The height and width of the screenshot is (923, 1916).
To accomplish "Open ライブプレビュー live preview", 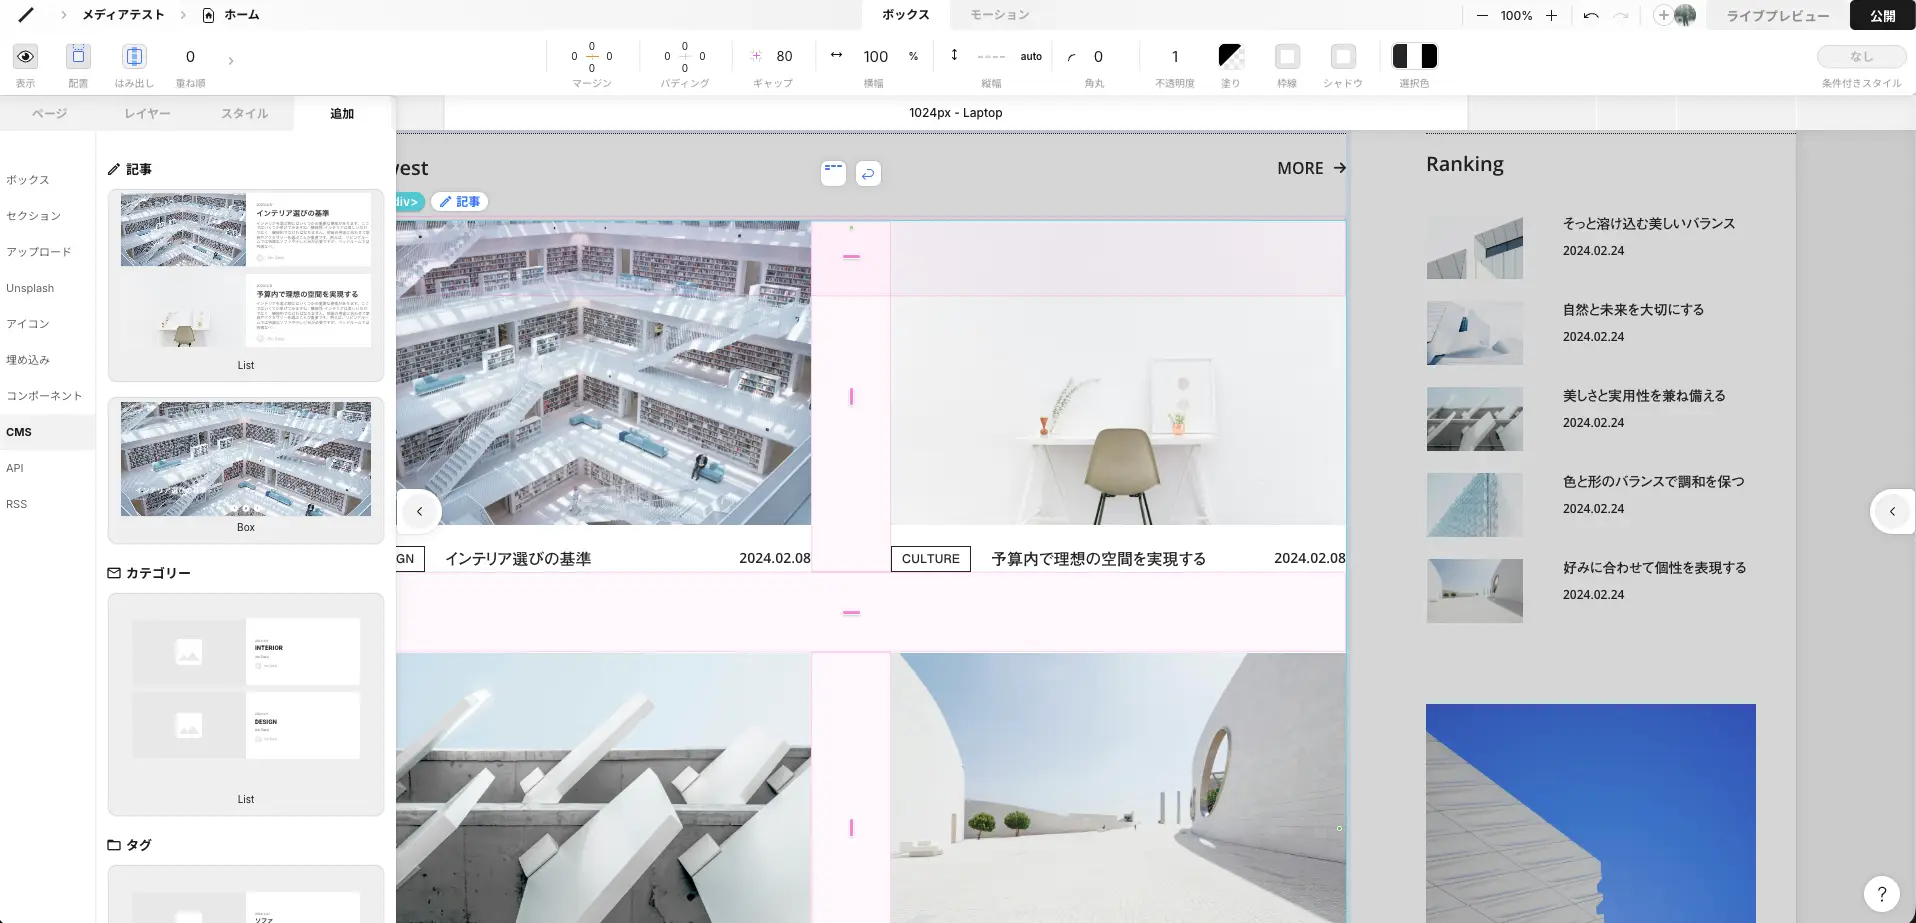I will click(1777, 15).
